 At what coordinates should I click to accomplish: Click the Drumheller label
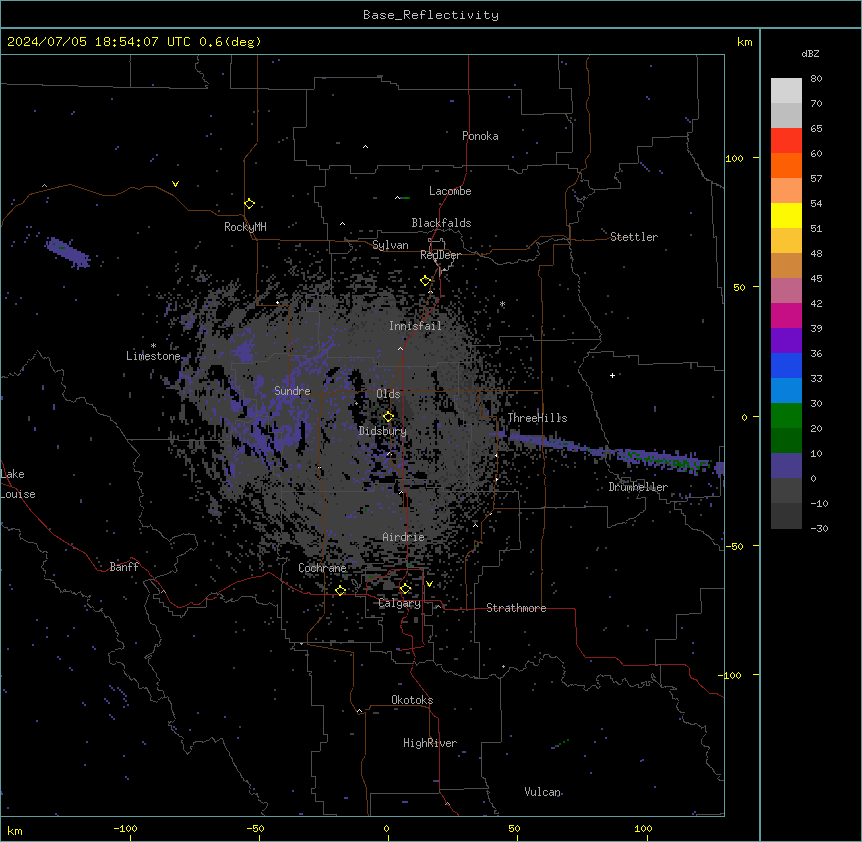(x=638, y=487)
